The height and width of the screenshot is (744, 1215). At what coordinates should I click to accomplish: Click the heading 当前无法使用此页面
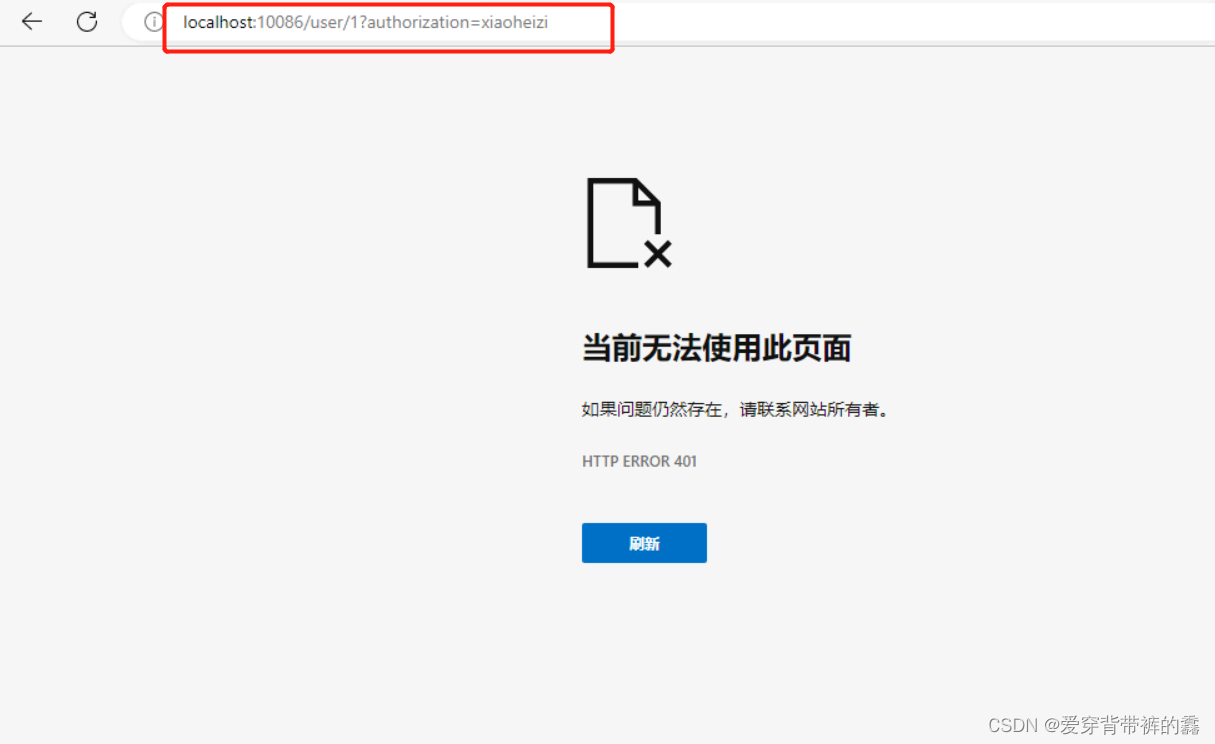[x=716, y=348]
